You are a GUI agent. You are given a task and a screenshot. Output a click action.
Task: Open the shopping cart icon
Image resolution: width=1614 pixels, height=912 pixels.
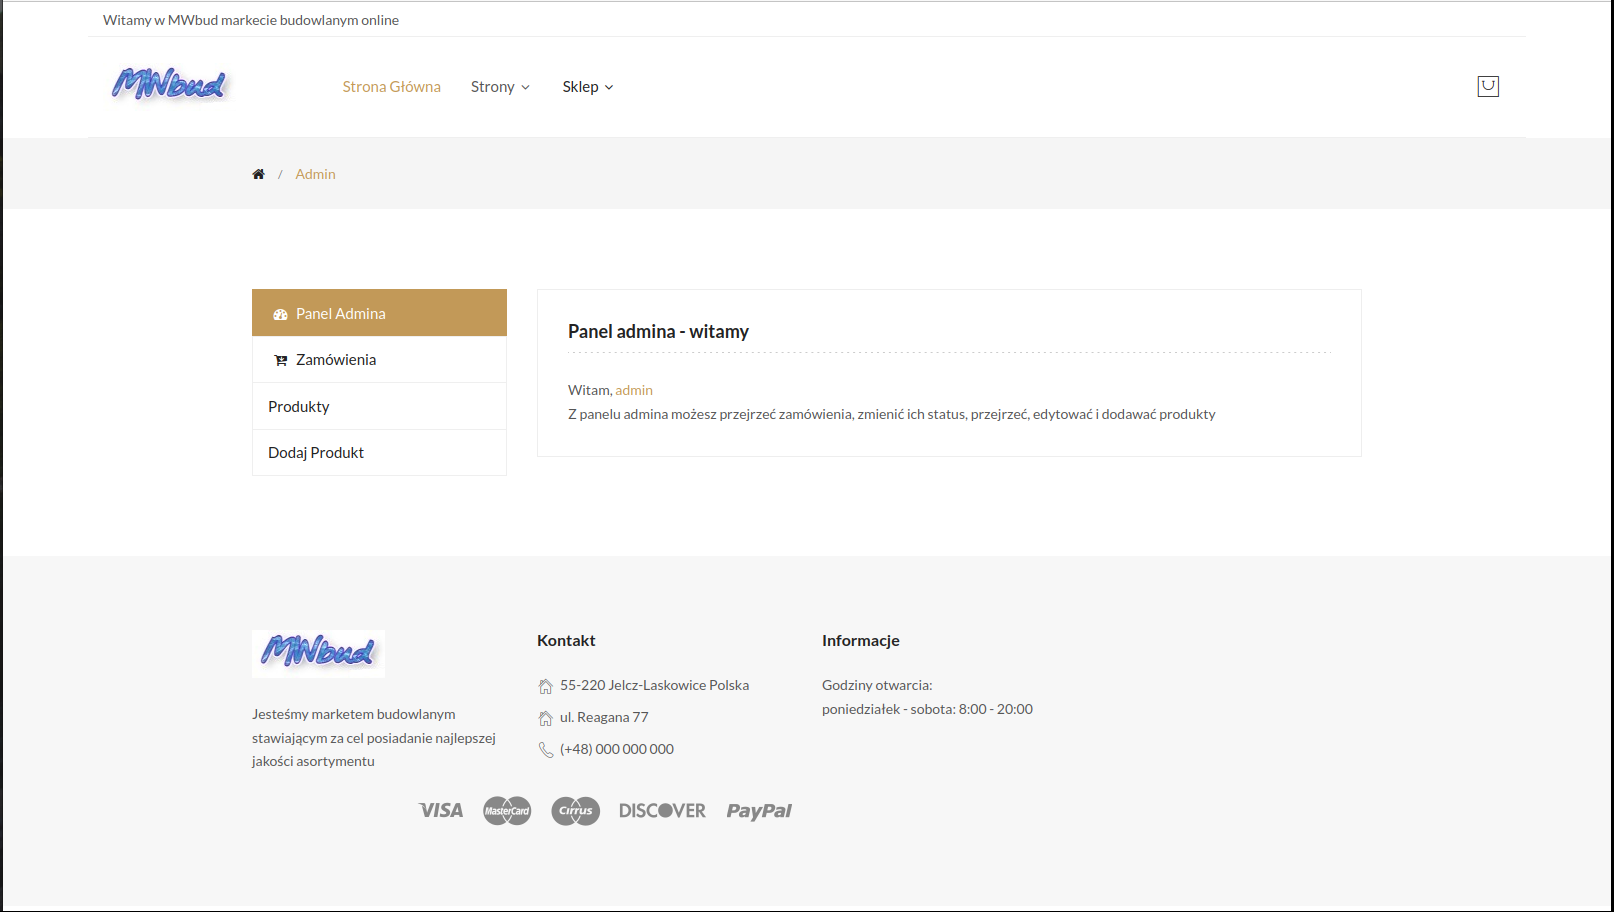(x=1488, y=86)
